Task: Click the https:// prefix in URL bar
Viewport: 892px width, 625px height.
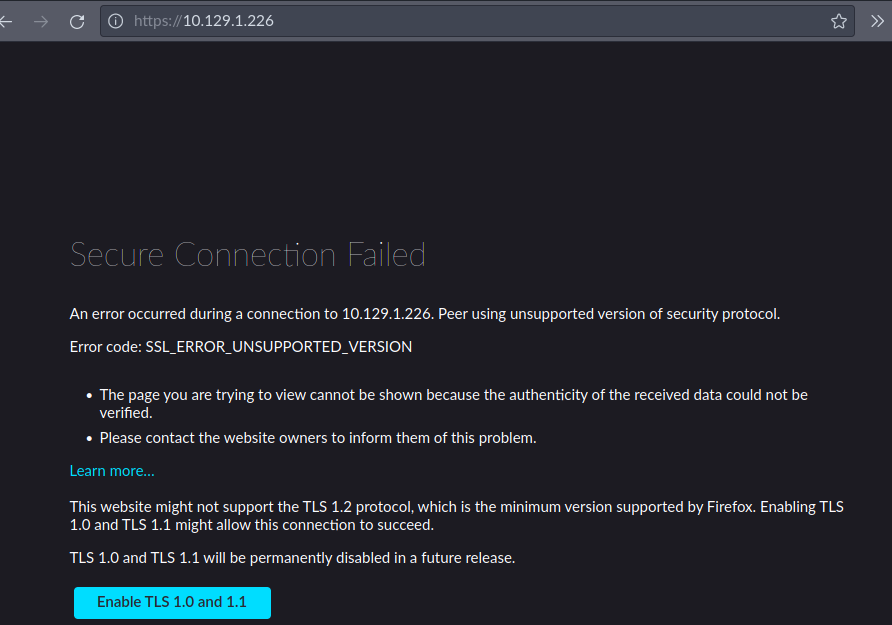Action: click(x=158, y=21)
